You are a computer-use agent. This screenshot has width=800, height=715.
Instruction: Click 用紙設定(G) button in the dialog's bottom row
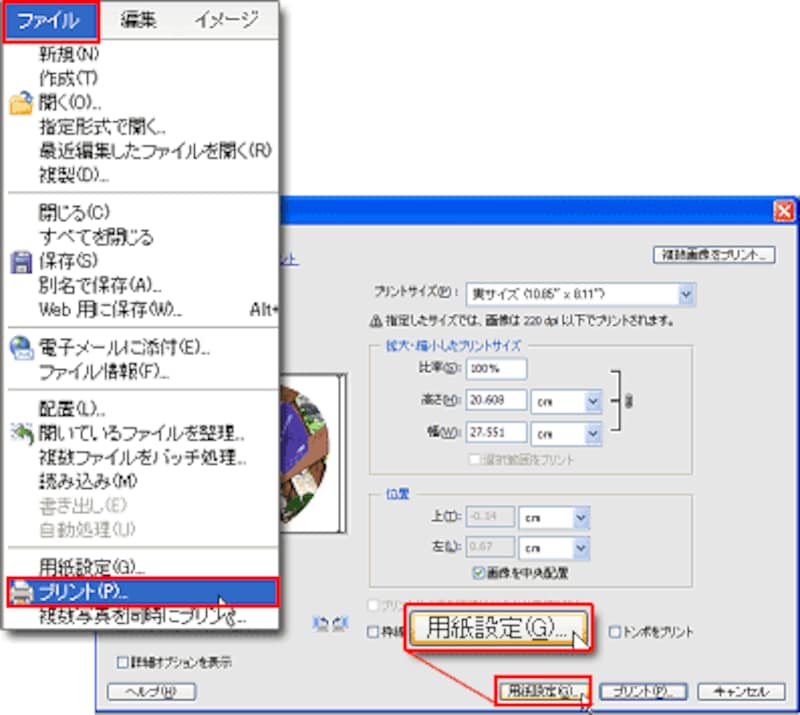542,691
